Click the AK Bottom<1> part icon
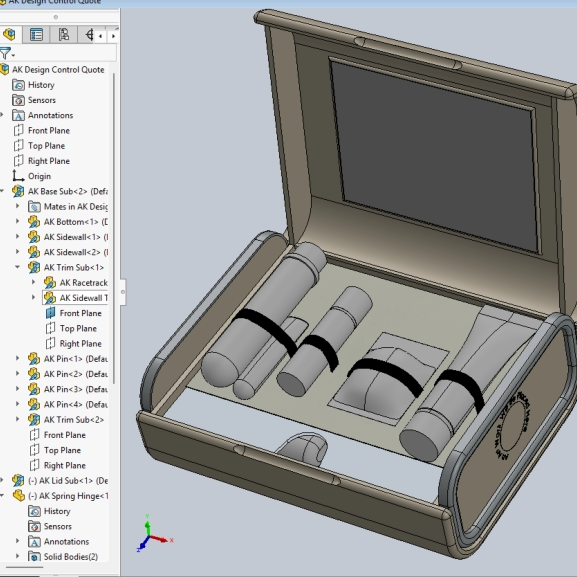Screen dimensions: 577x577 (x=34, y=222)
